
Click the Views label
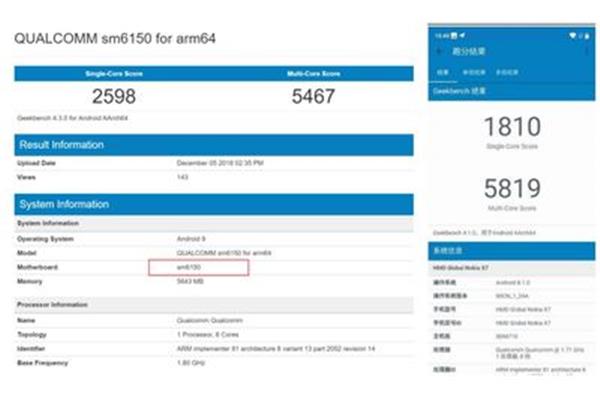click(26, 177)
